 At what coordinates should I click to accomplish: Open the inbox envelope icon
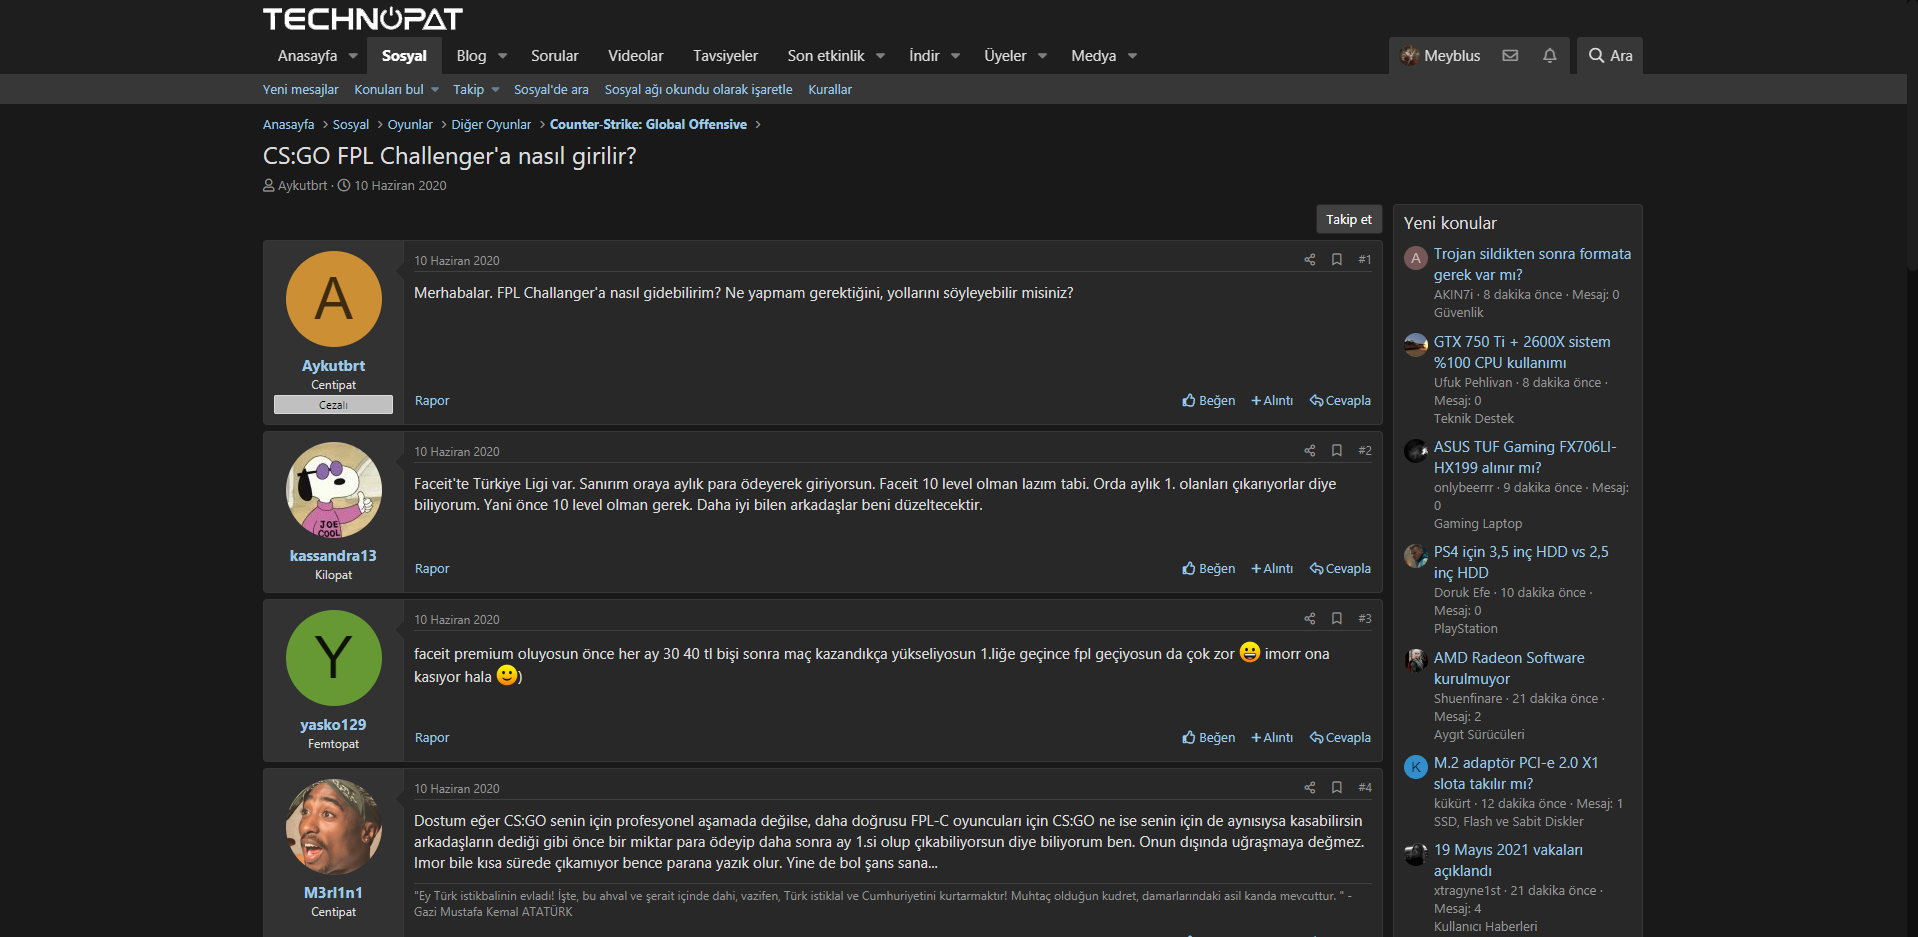click(1510, 56)
